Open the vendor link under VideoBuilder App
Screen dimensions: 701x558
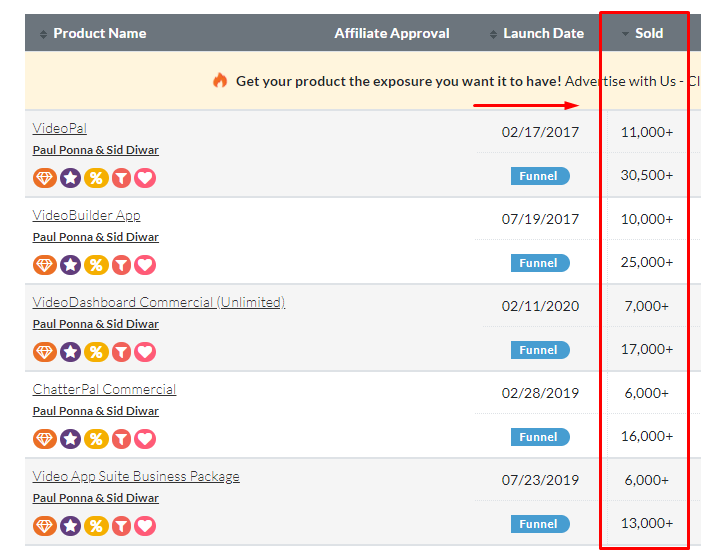click(x=96, y=237)
